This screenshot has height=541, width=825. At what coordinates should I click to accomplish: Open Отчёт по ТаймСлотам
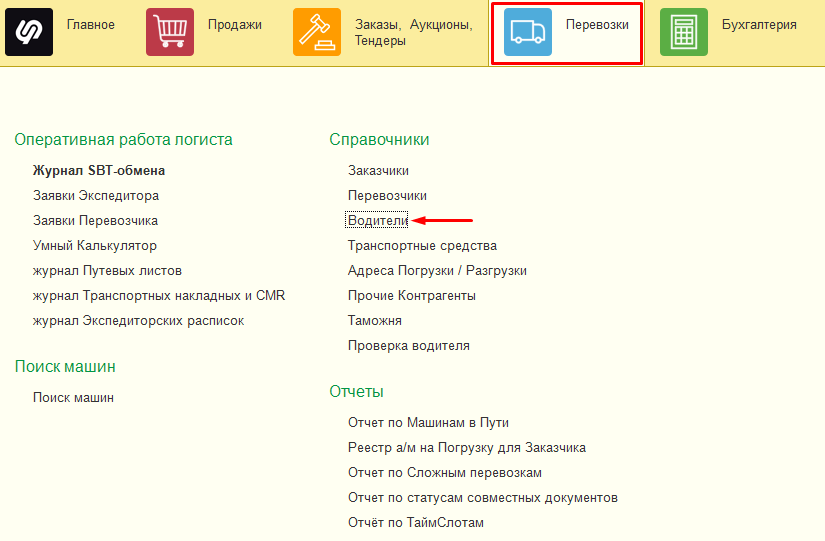[x=416, y=523]
